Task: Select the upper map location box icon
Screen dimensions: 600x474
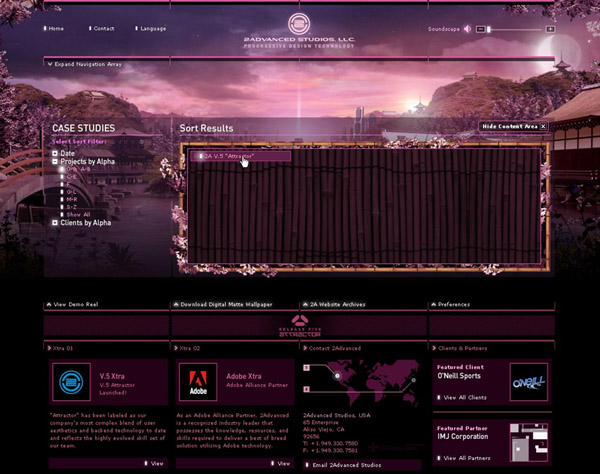Action: click(x=306, y=368)
